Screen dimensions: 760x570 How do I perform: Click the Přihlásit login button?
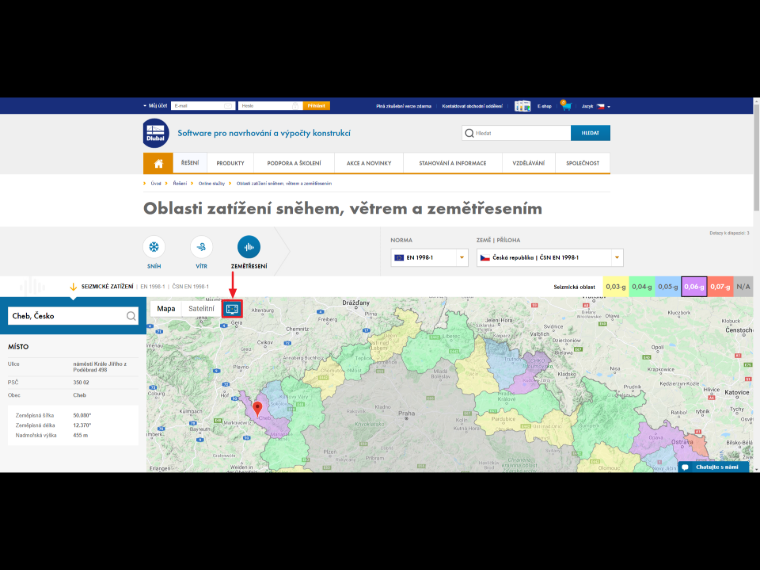317,106
